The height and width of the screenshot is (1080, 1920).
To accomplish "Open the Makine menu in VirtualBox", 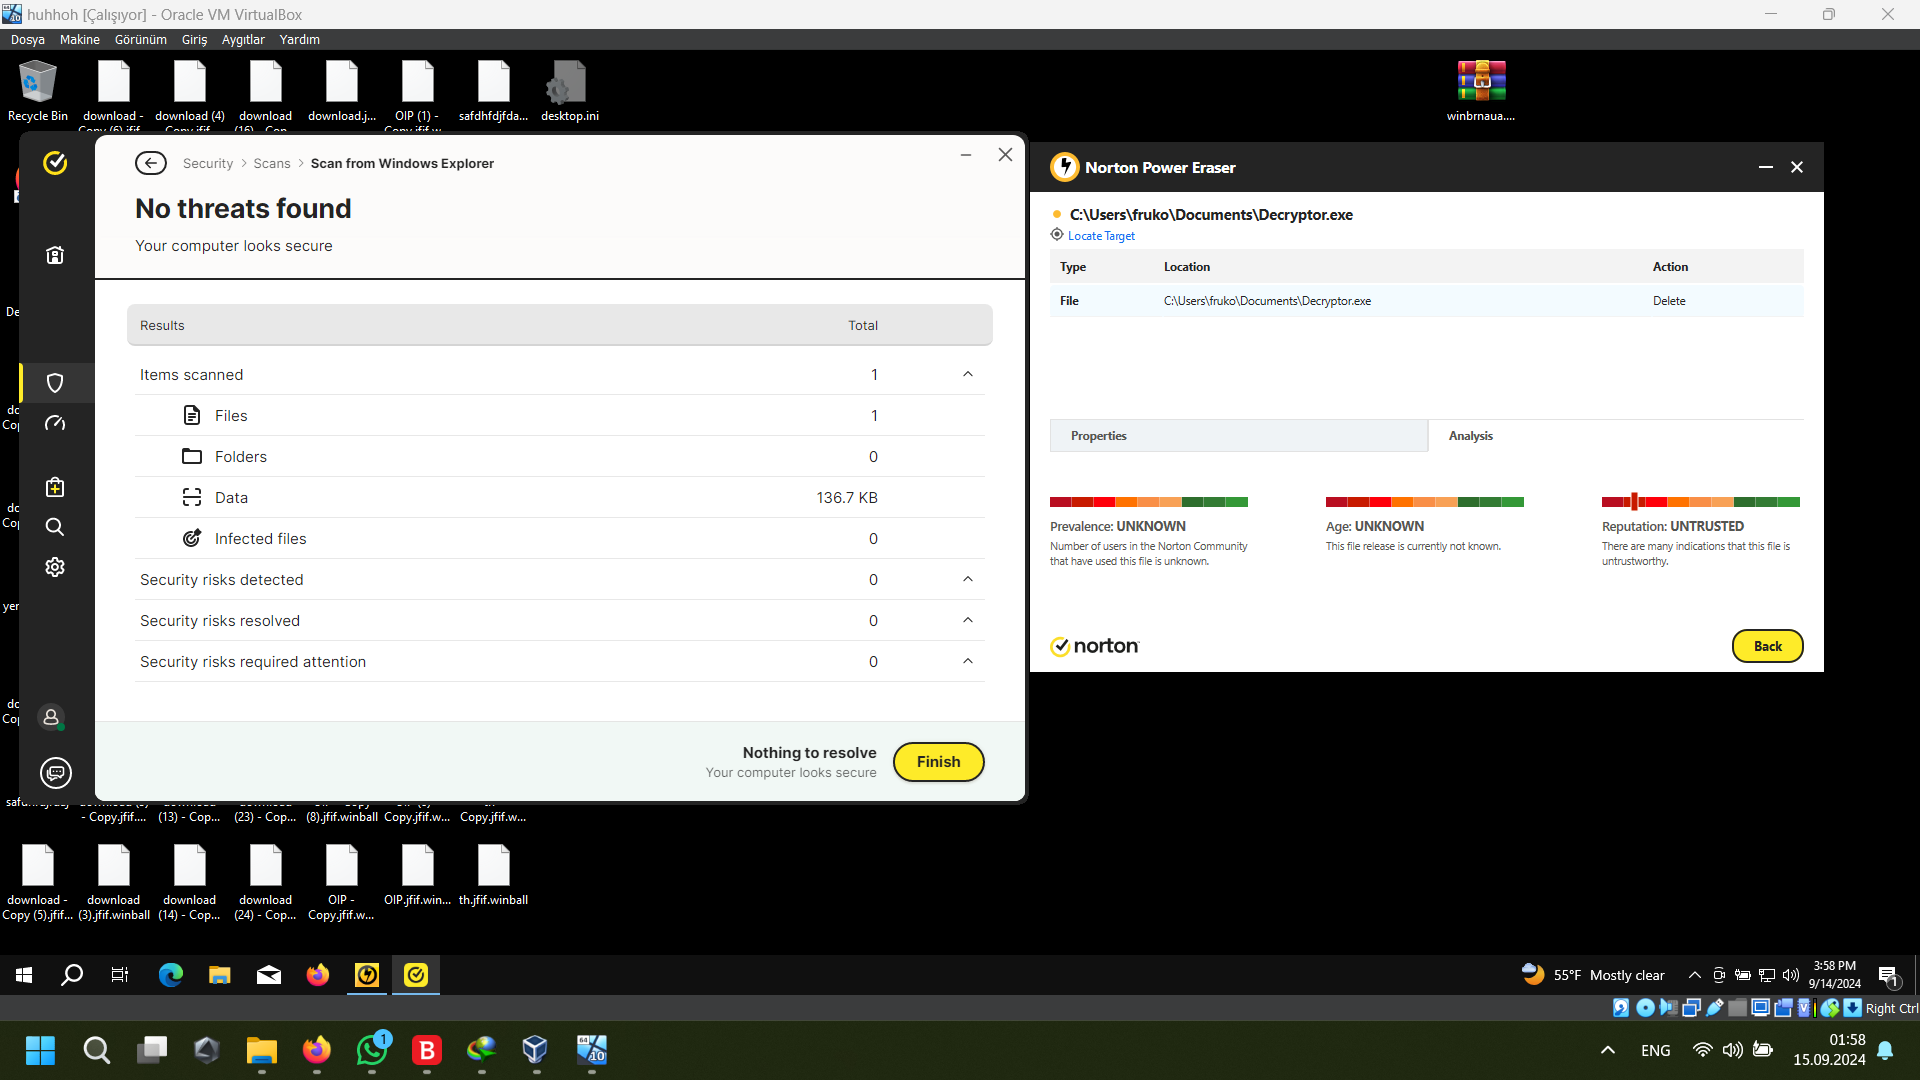I will [80, 40].
